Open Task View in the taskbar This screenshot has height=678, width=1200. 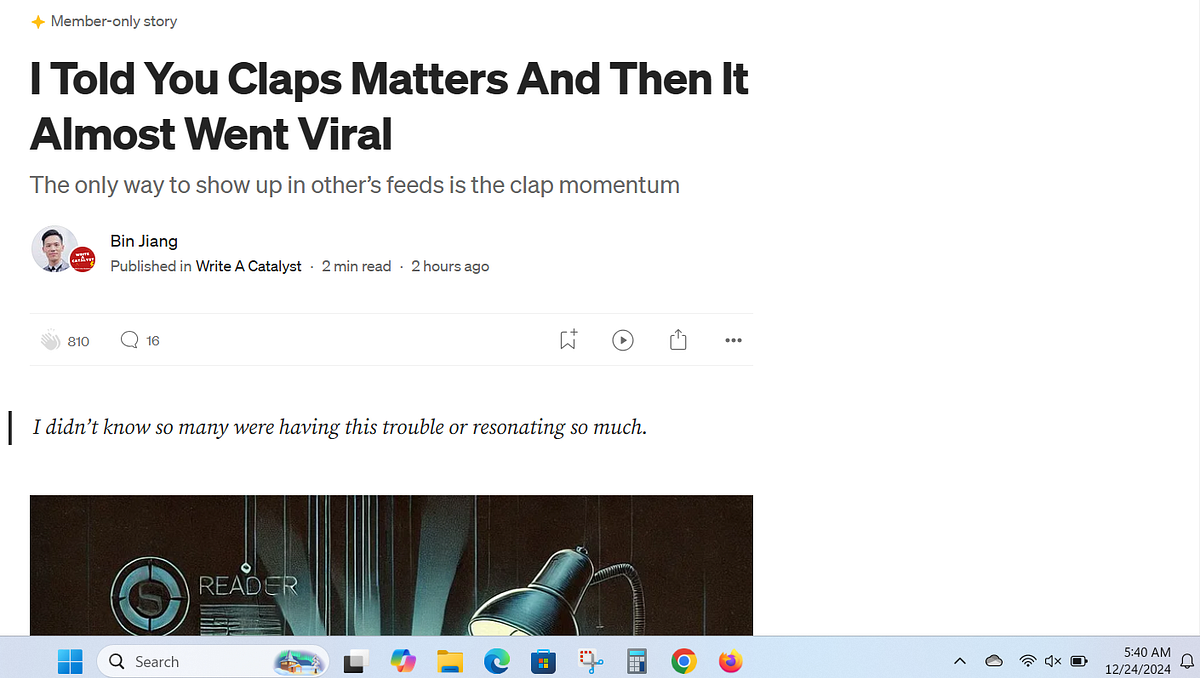pyautogui.click(x=356, y=661)
